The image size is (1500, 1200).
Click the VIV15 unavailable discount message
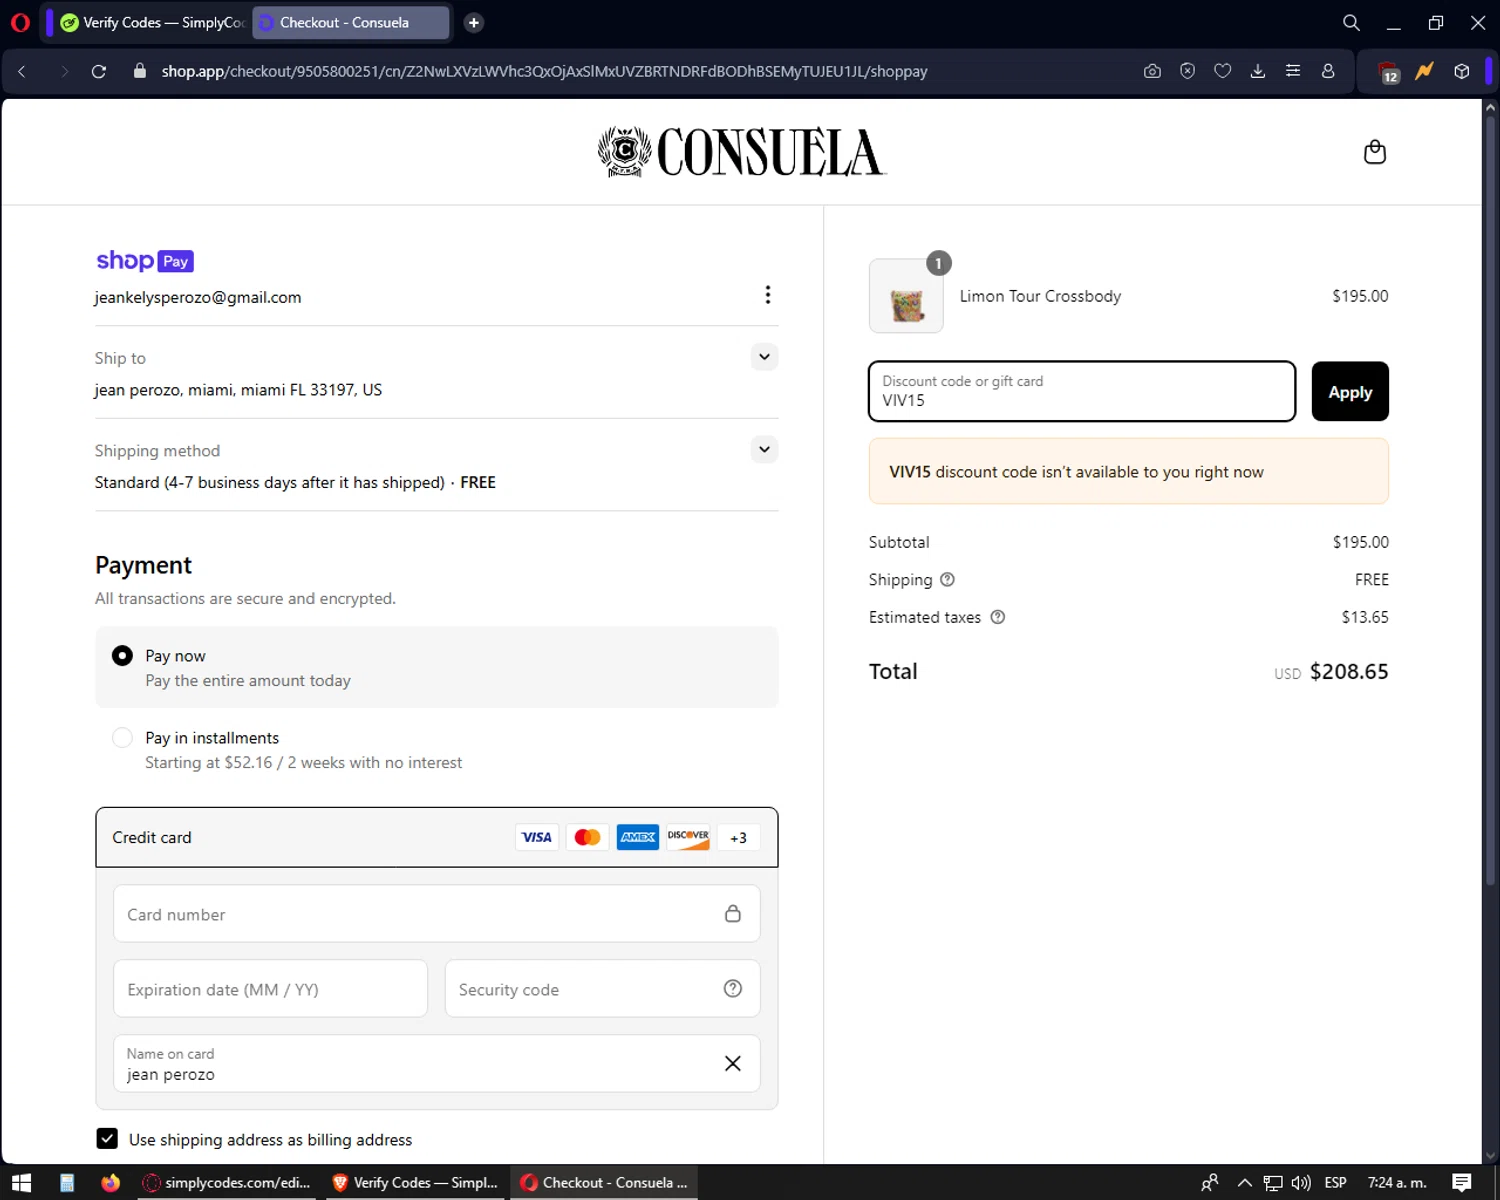point(1129,471)
